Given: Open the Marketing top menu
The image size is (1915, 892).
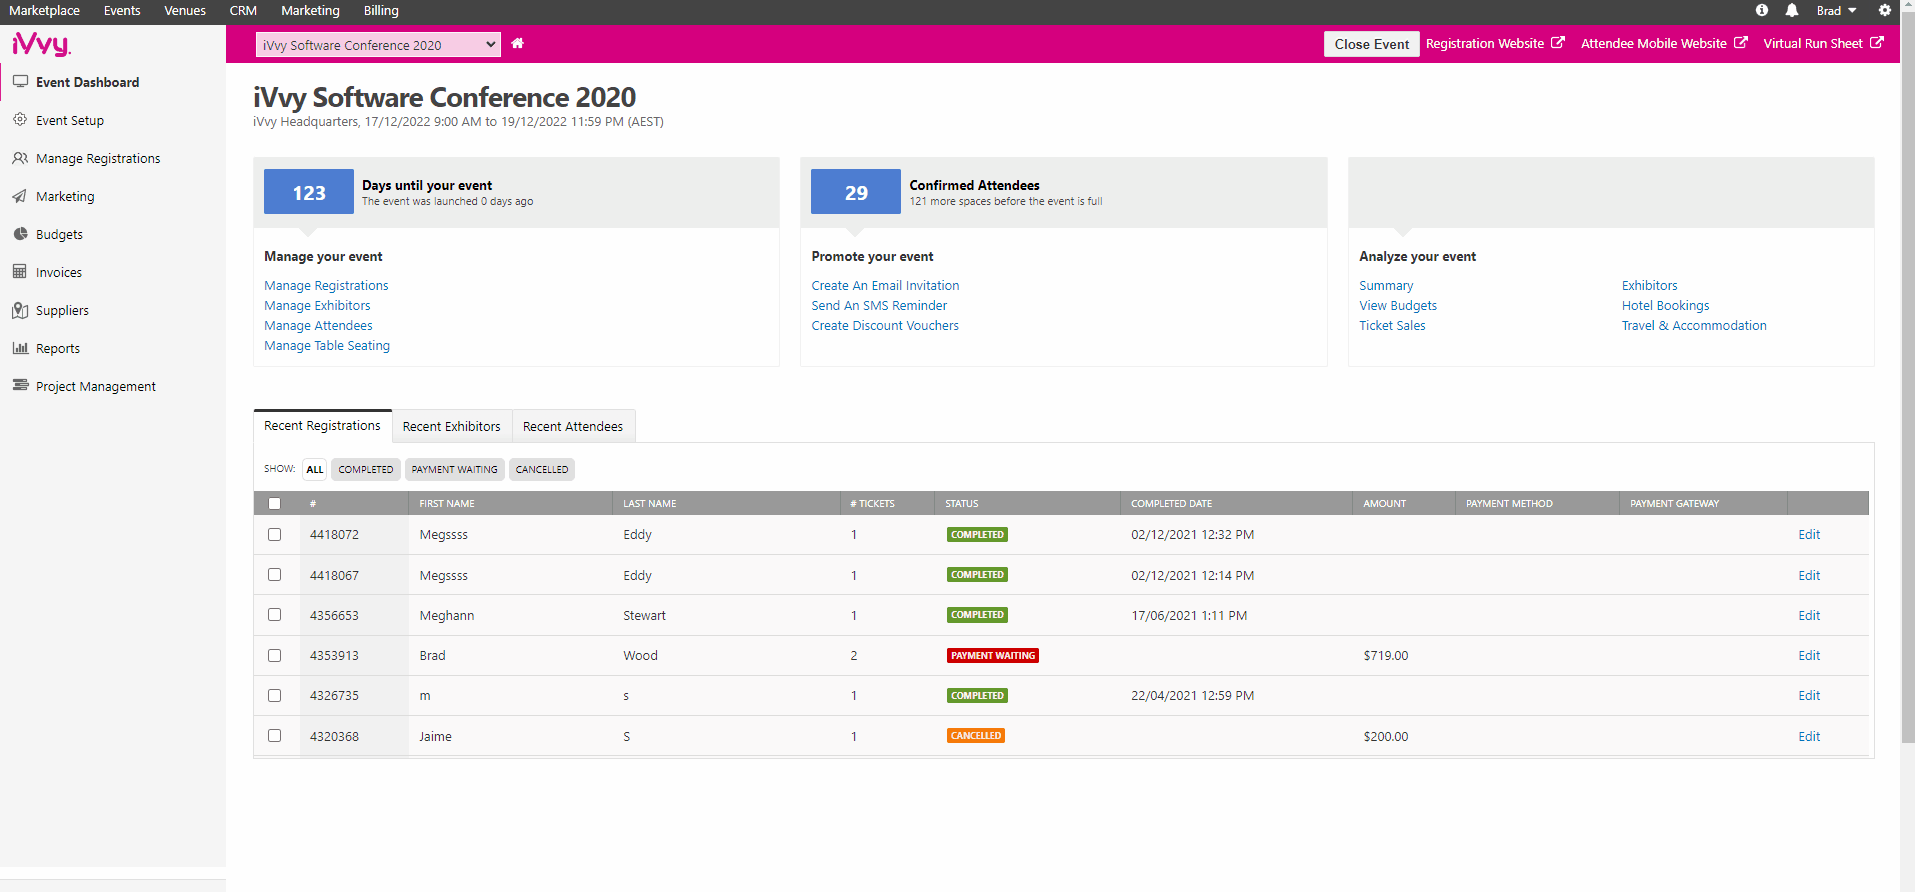Looking at the screenshot, I should tap(310, 10).
